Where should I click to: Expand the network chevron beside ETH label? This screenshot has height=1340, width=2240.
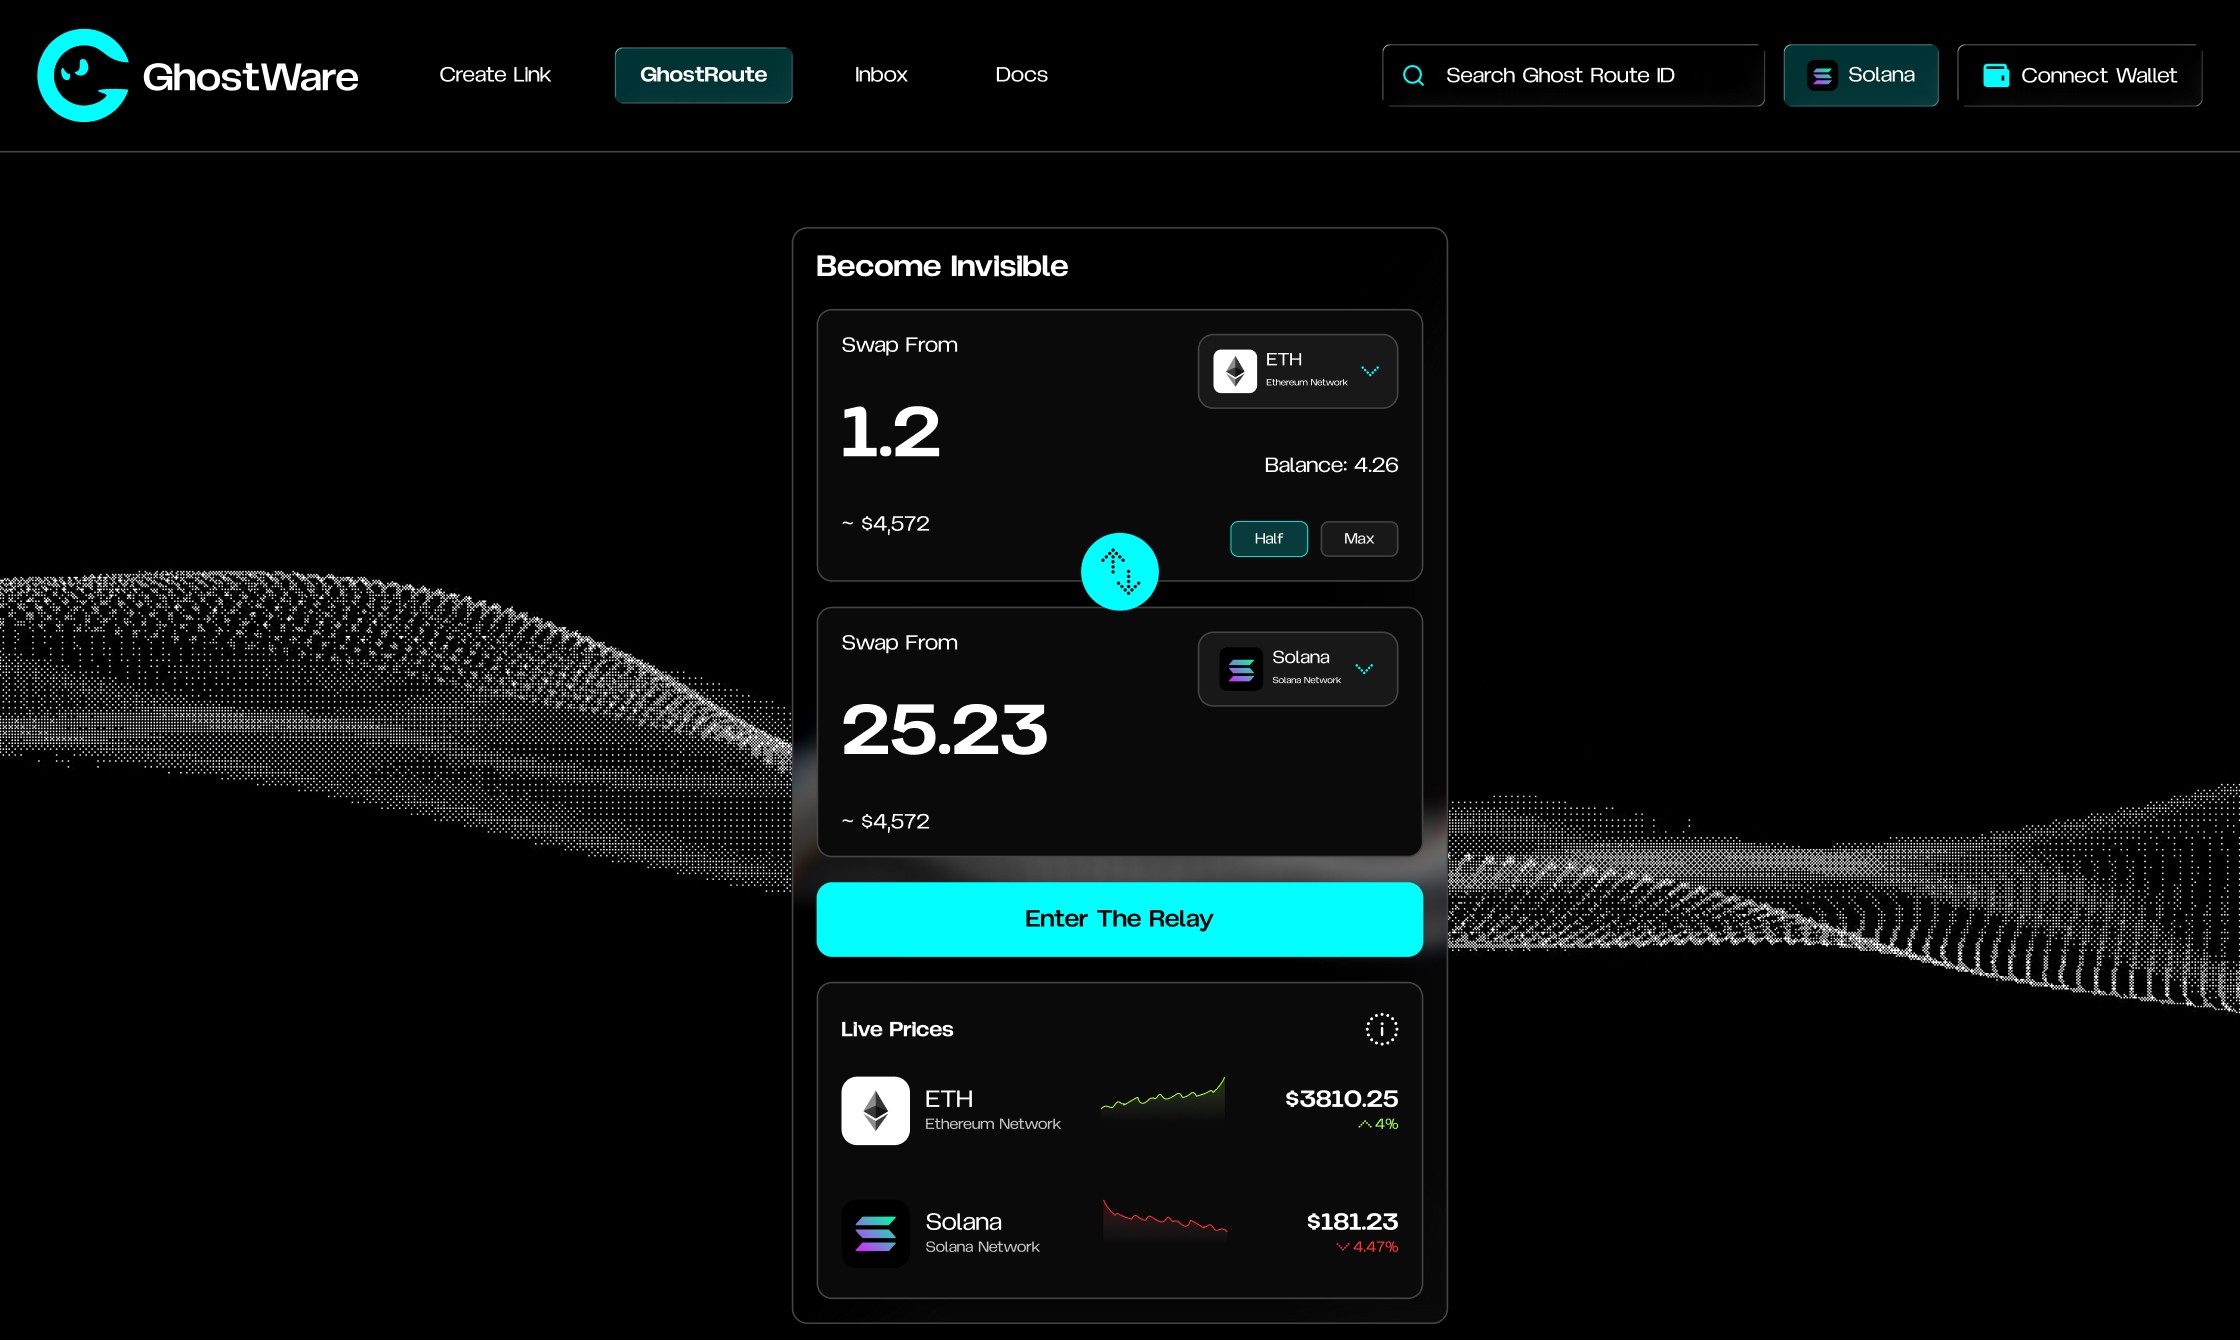pos(1371,370)
